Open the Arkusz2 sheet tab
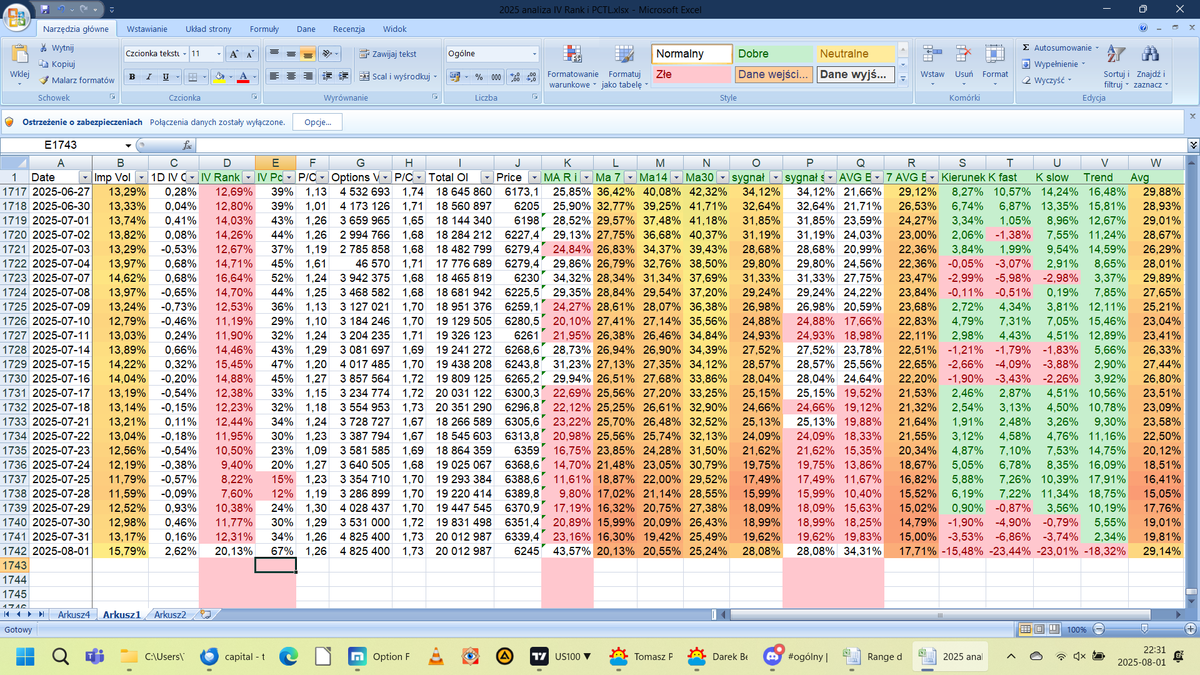 (x=168, y=616)
